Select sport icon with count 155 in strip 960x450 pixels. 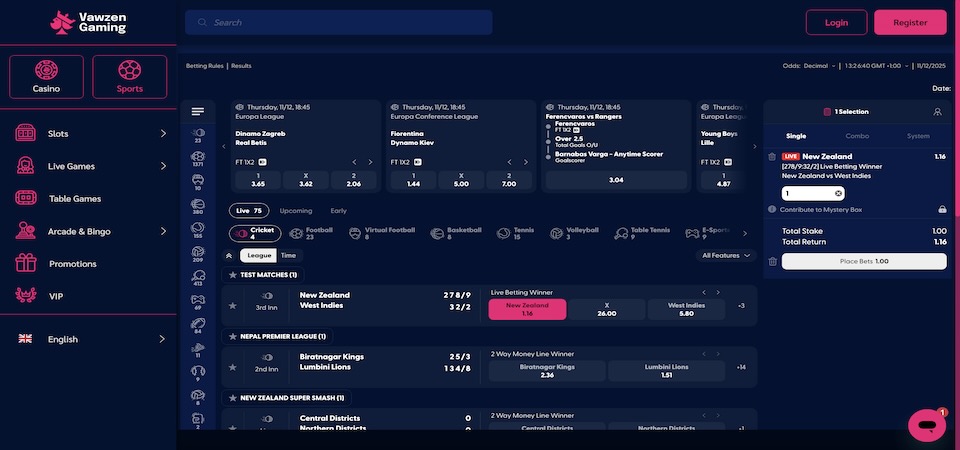click(198, 231)
